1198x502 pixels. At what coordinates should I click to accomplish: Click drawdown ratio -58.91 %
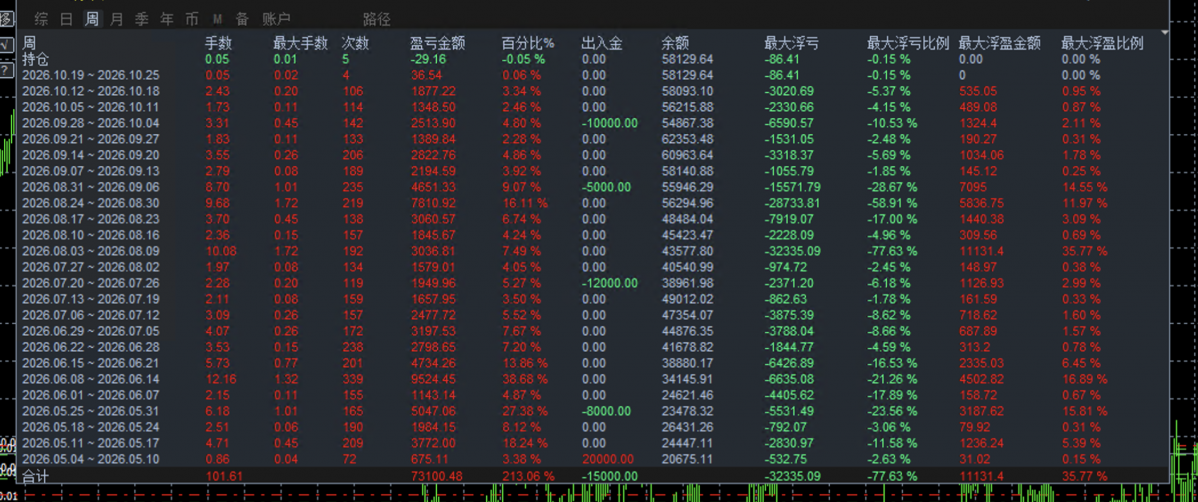(892, 203)
